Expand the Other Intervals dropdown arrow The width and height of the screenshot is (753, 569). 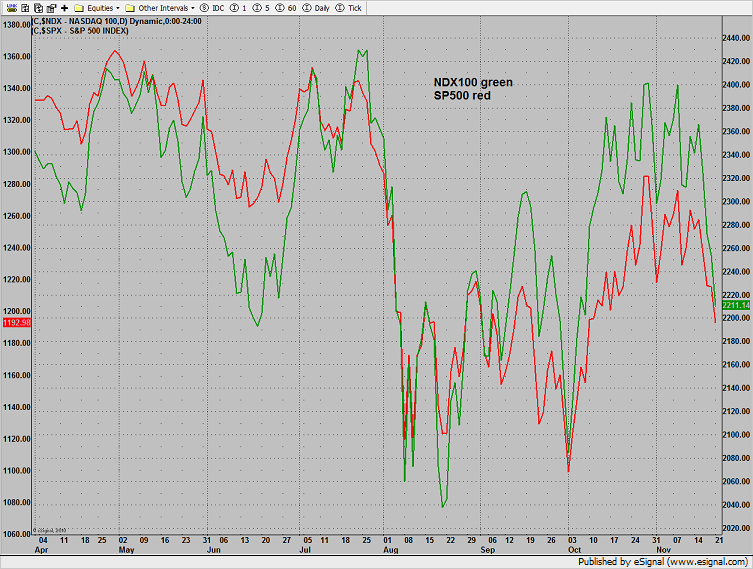coord(194,7)
